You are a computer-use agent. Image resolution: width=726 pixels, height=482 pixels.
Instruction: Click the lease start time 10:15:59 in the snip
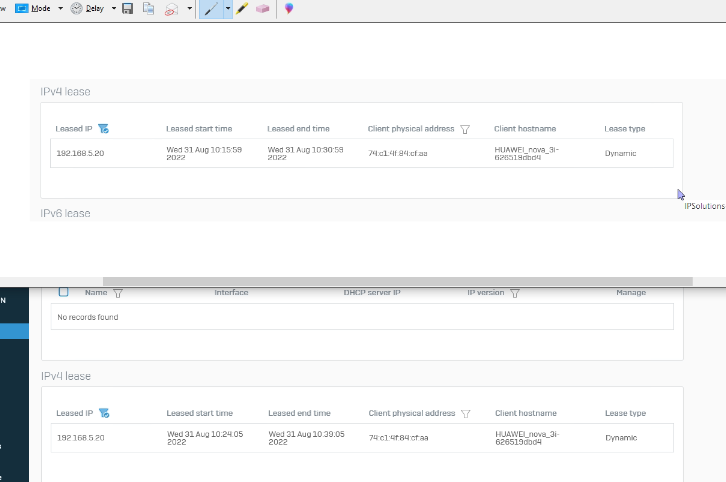click(204, 153)
